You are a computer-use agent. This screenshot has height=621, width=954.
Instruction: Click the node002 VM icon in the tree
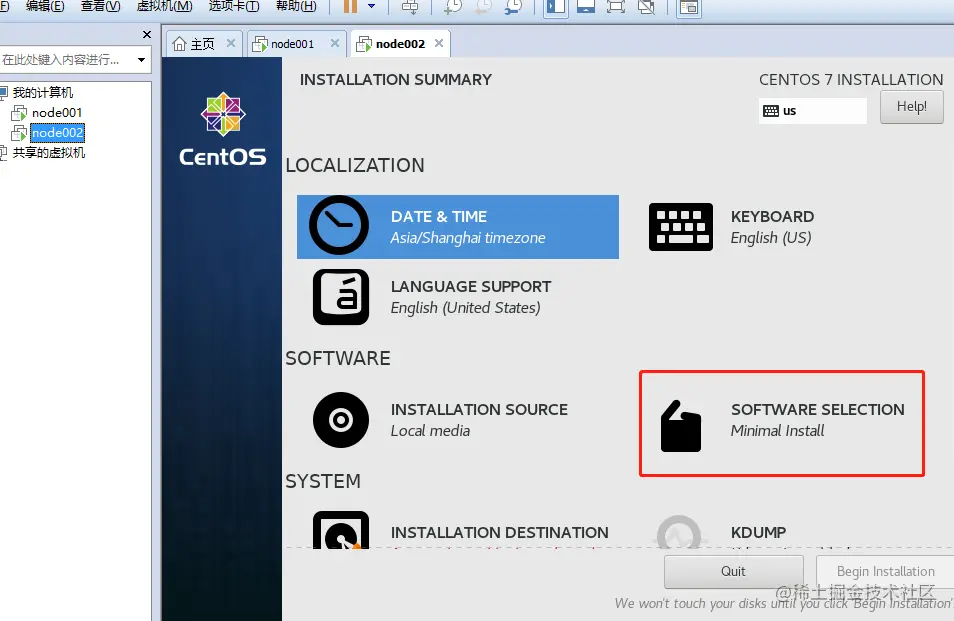19,133
